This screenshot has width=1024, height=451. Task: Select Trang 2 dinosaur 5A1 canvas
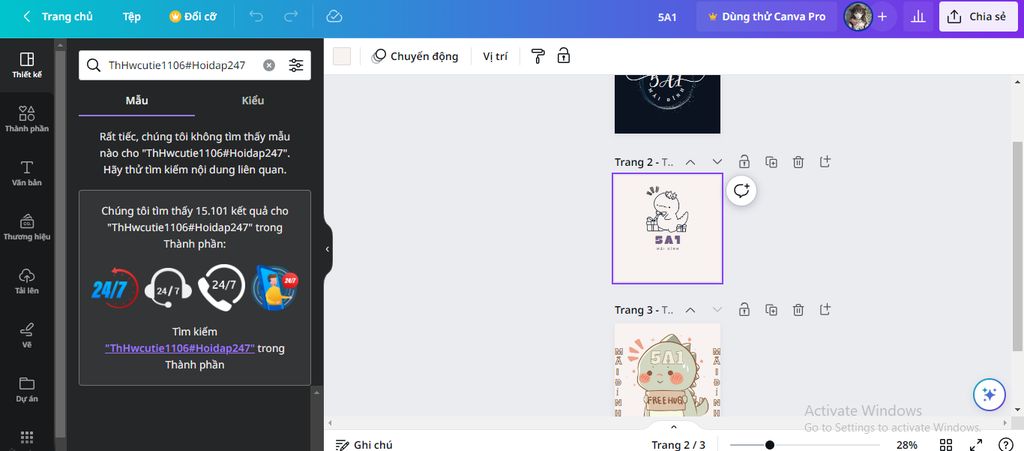tap(667, 228)
